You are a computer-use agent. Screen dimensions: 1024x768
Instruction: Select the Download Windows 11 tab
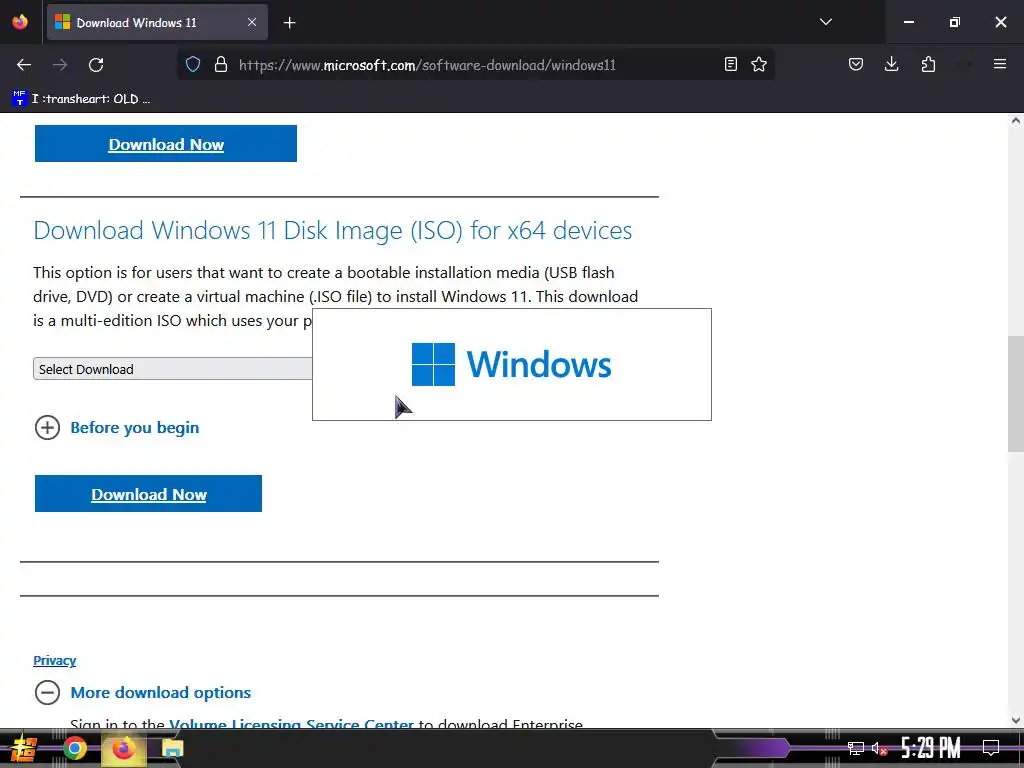tap(157, 22)
